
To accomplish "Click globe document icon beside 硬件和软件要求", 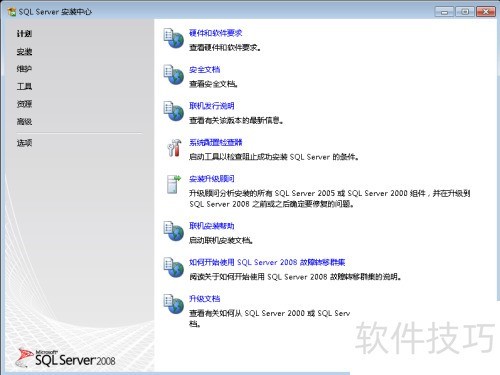I will [173, 38].
